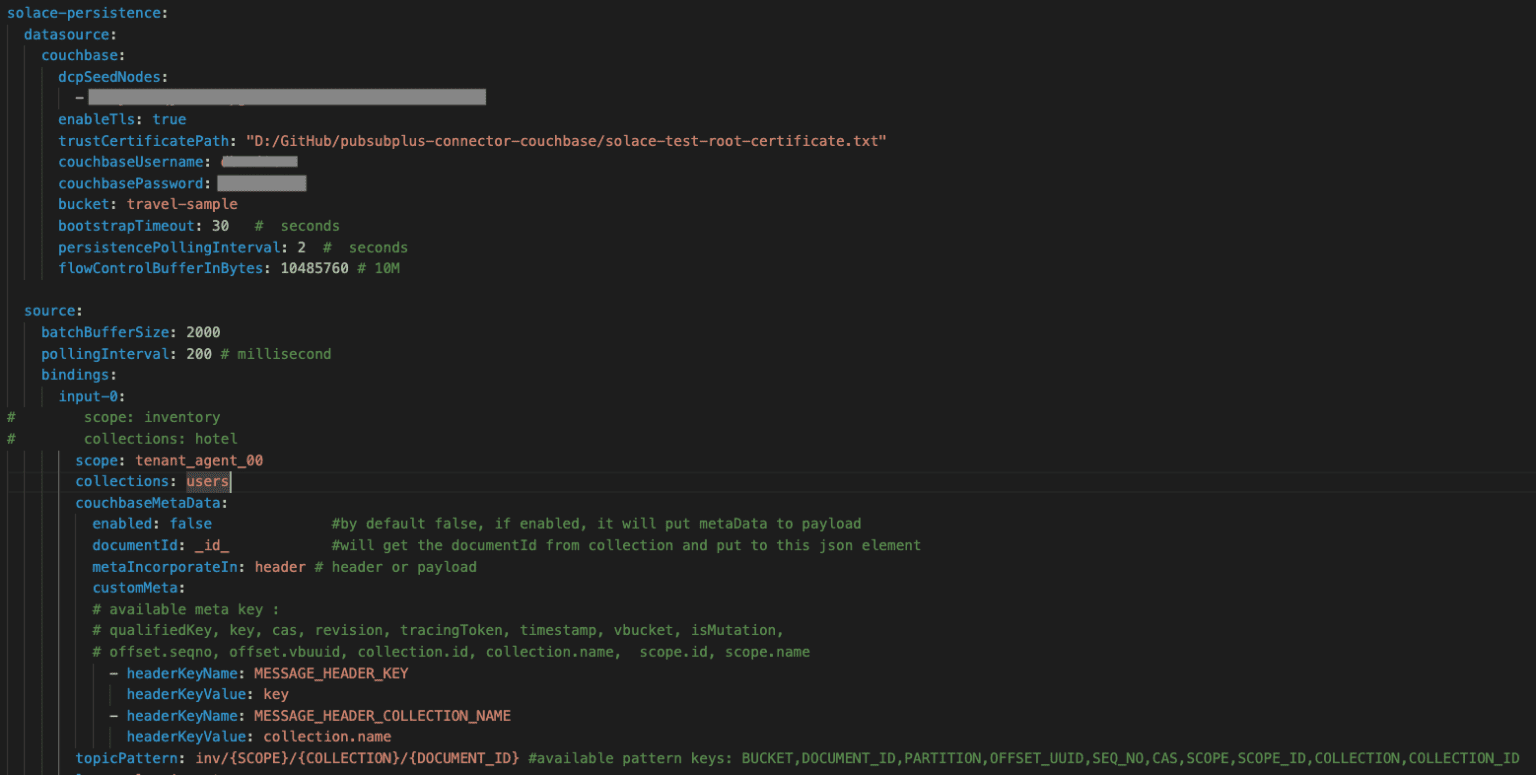Click the redacted couchbasePassword value

[262, 182]
